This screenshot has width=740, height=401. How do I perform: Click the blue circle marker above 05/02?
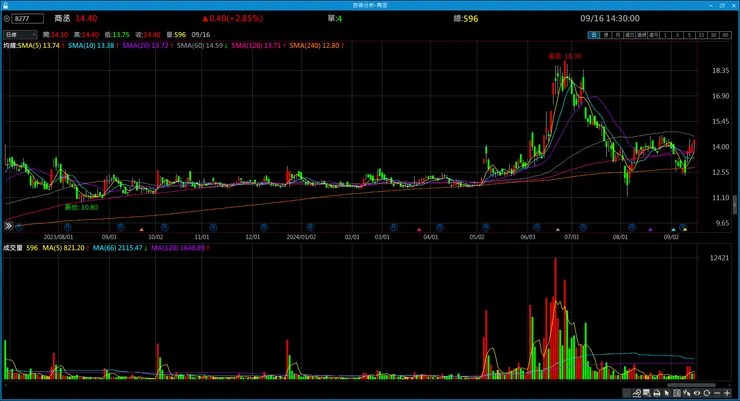click(486, 227)
